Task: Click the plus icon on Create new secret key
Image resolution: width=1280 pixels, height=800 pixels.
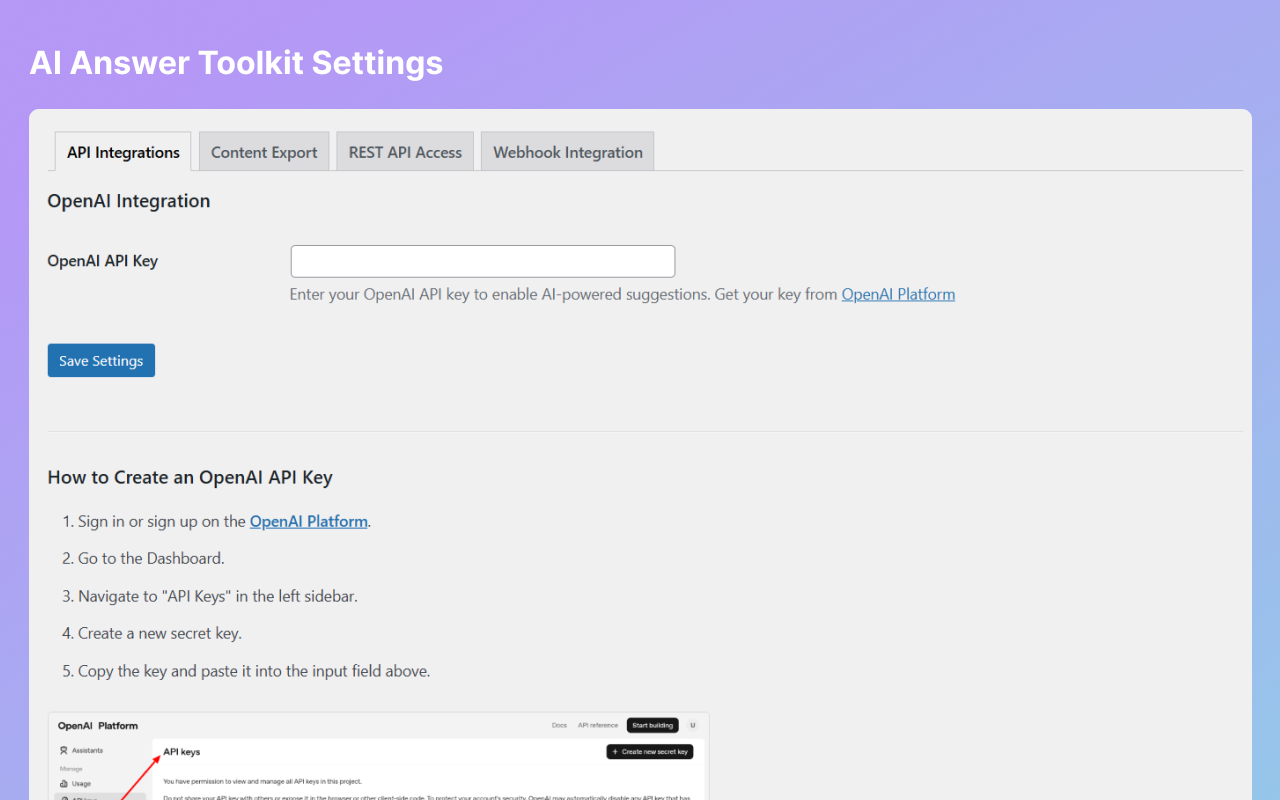Action: pyautogui.click(x=615, y=752)
